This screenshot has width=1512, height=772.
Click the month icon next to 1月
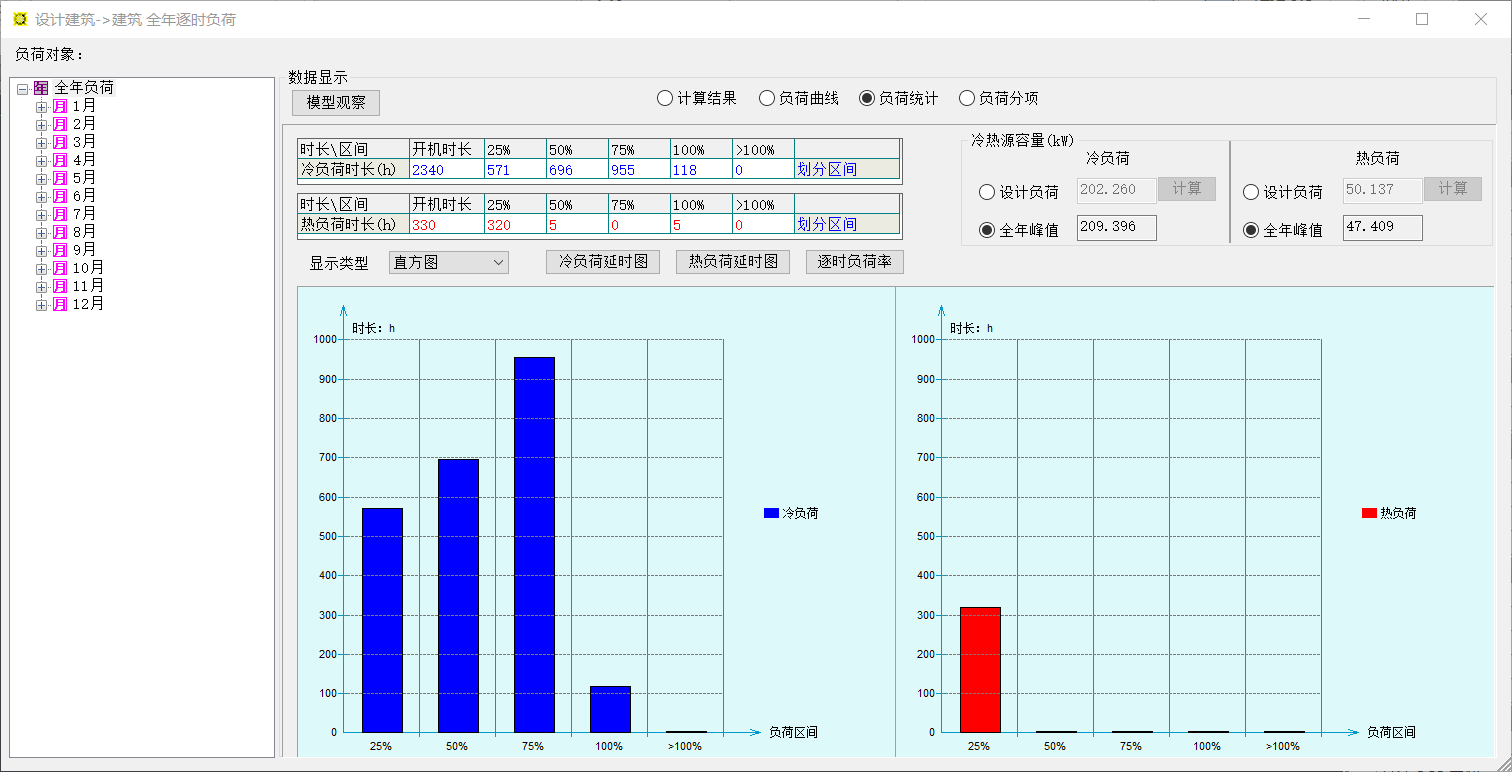point(60,106)
